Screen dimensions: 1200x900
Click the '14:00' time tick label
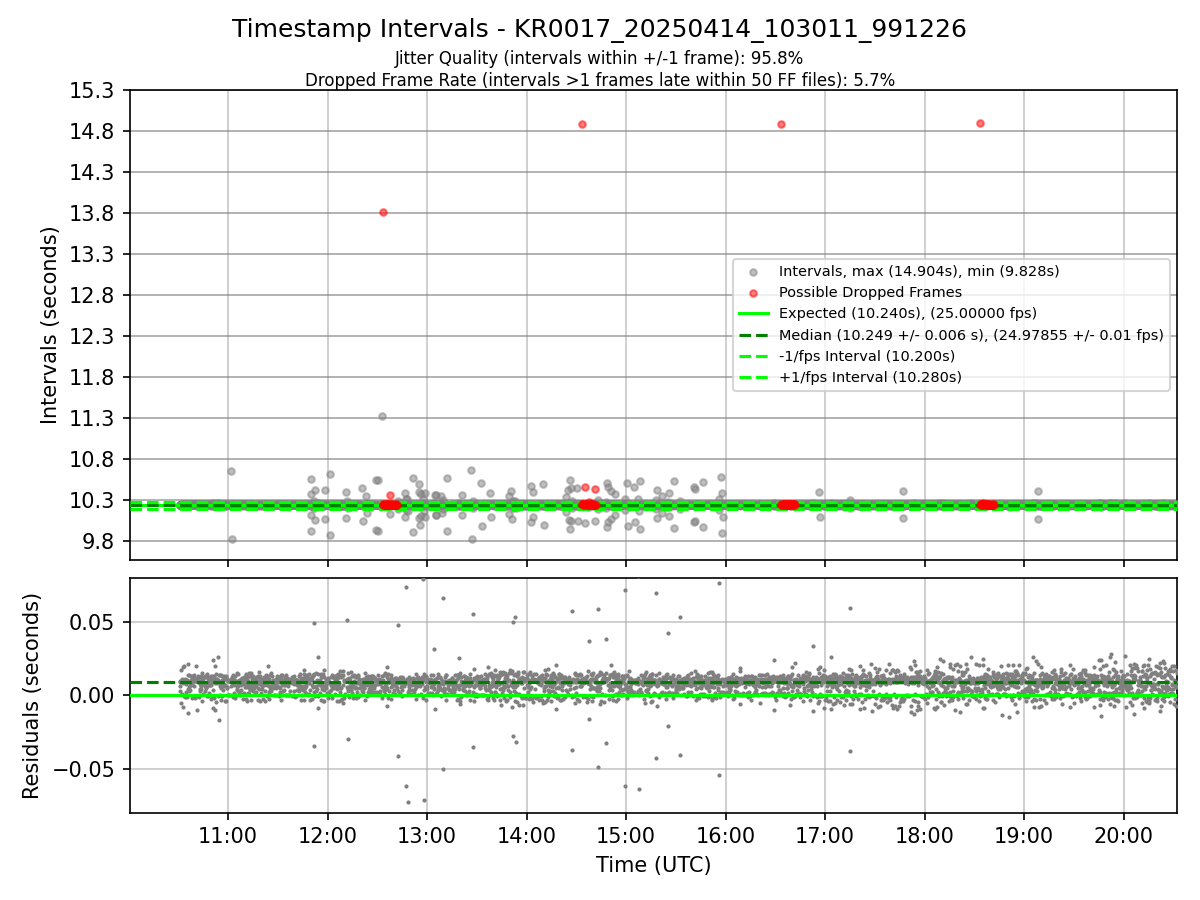point(526,835)
